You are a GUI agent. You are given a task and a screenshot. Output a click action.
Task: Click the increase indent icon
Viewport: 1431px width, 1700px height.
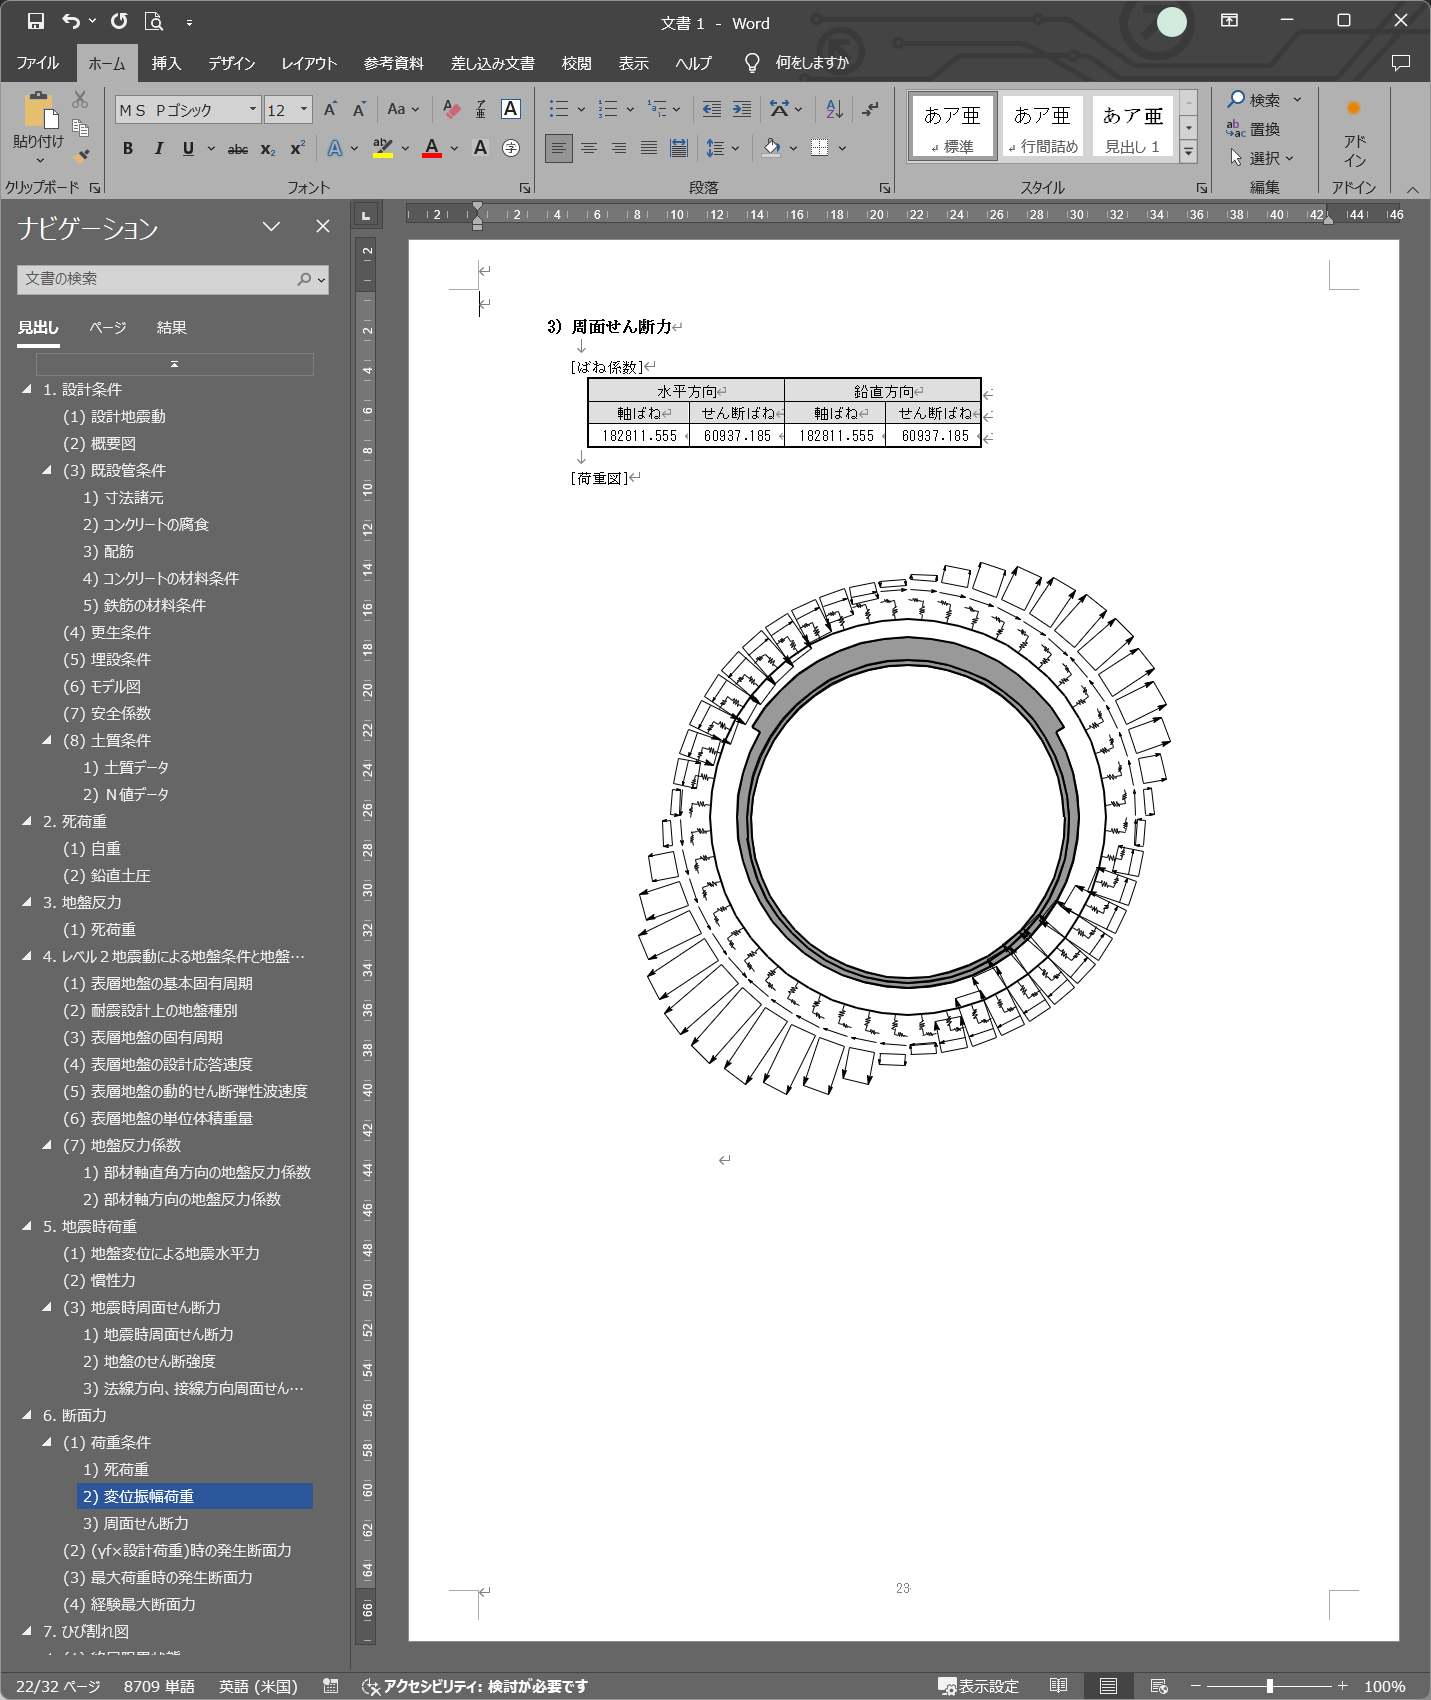tap(742, 109)
